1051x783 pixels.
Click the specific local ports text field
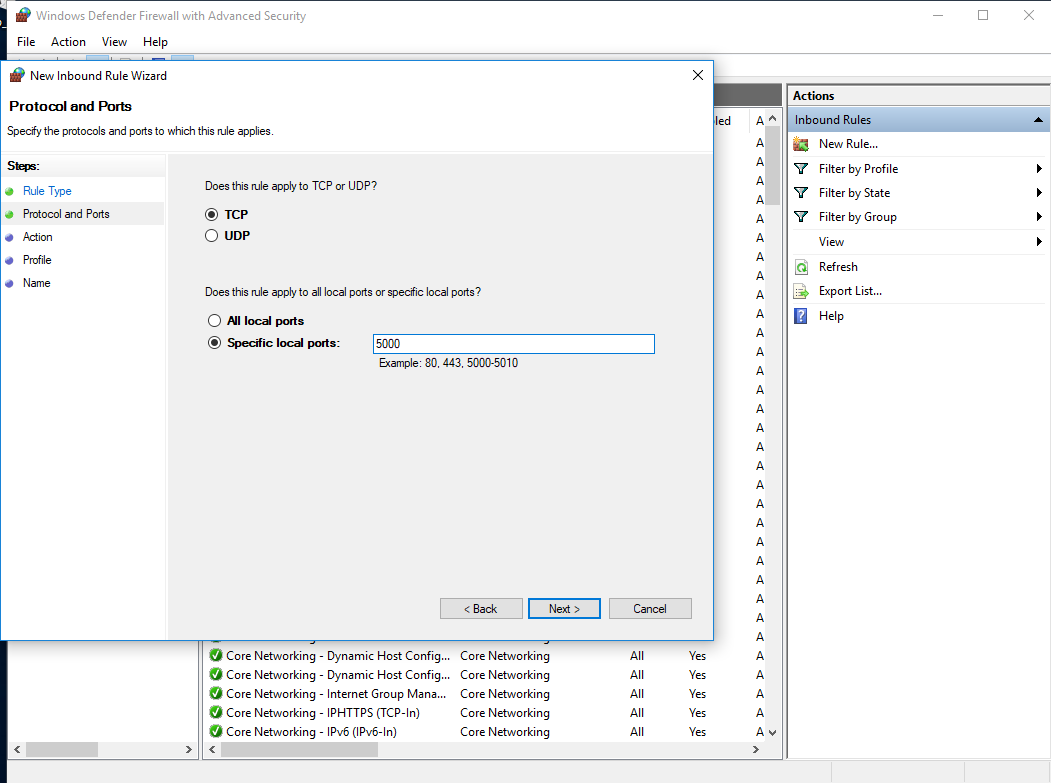point(513,344)
